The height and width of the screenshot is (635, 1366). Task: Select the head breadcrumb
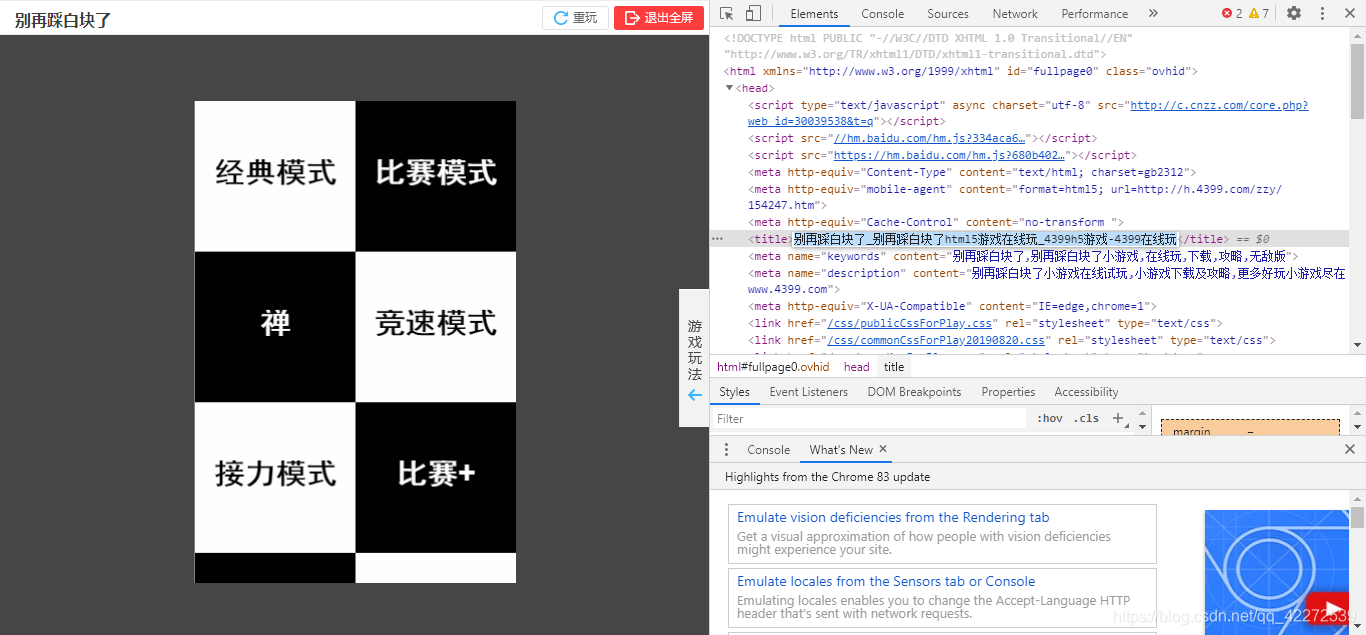857,367
